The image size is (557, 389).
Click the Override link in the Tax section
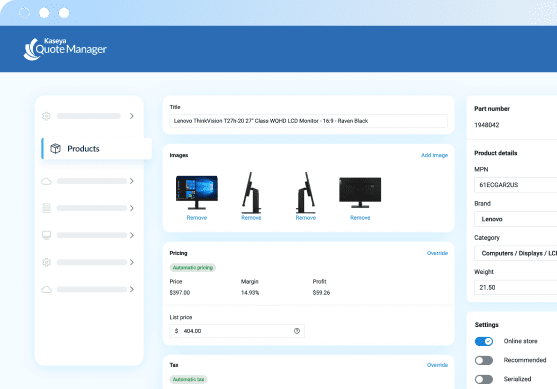(x=437, y=365)
